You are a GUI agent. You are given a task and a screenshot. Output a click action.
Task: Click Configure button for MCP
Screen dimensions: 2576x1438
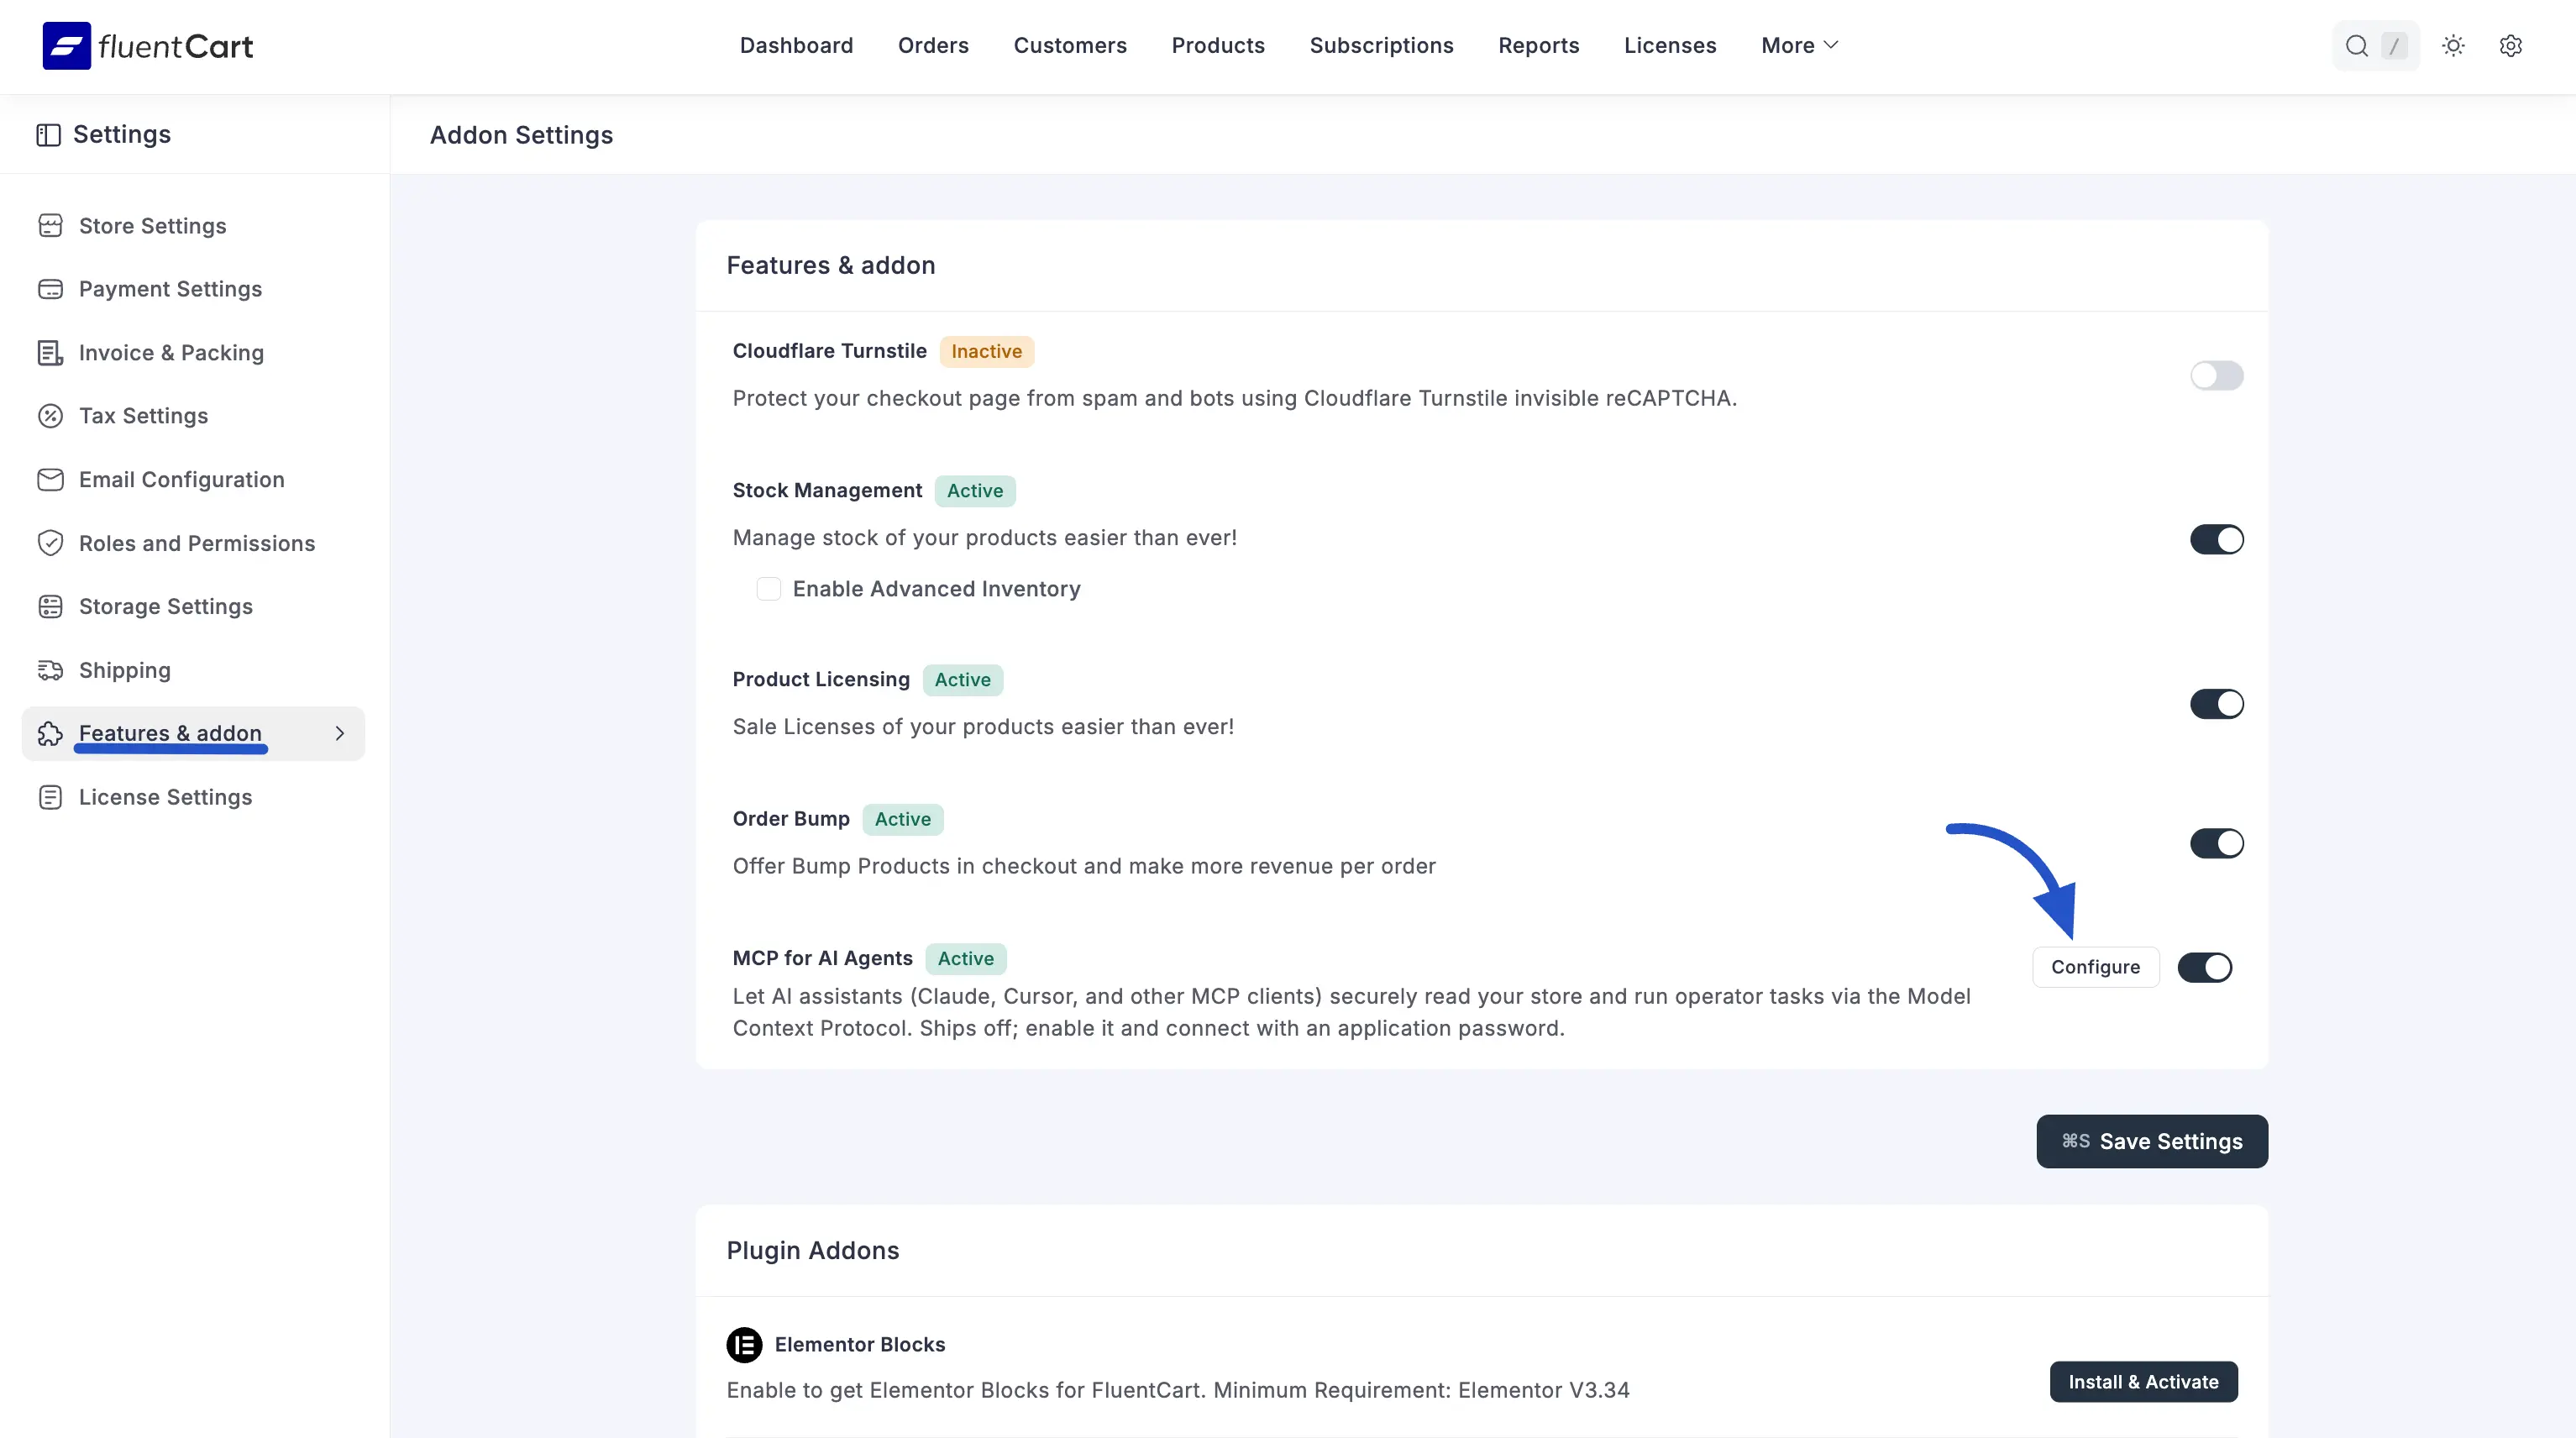click(x=2095, y=968)
